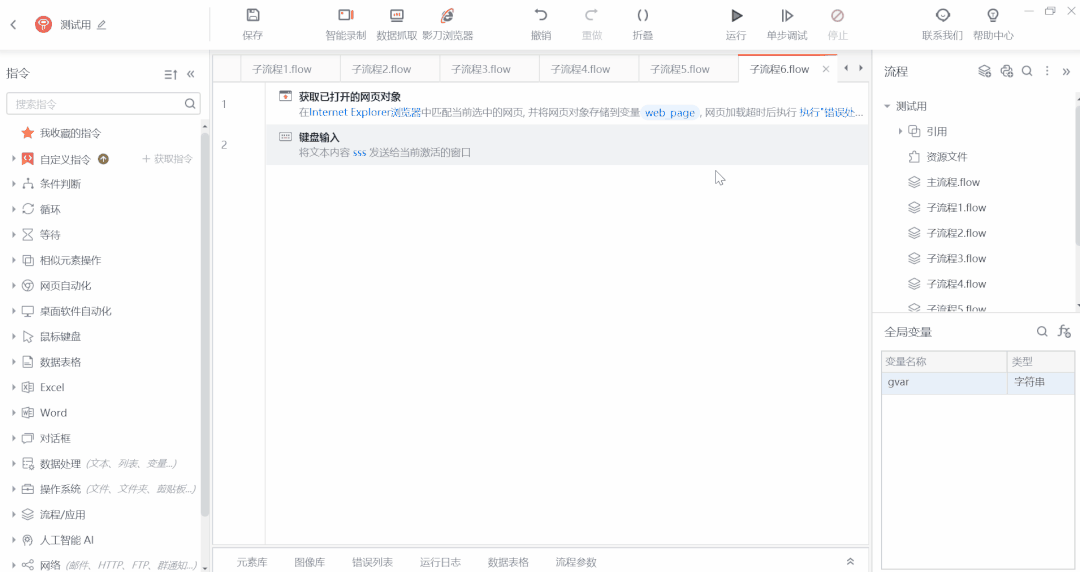Expand 桌面软件自动化 category
The image size is (1080, 572).
[13, 311]
